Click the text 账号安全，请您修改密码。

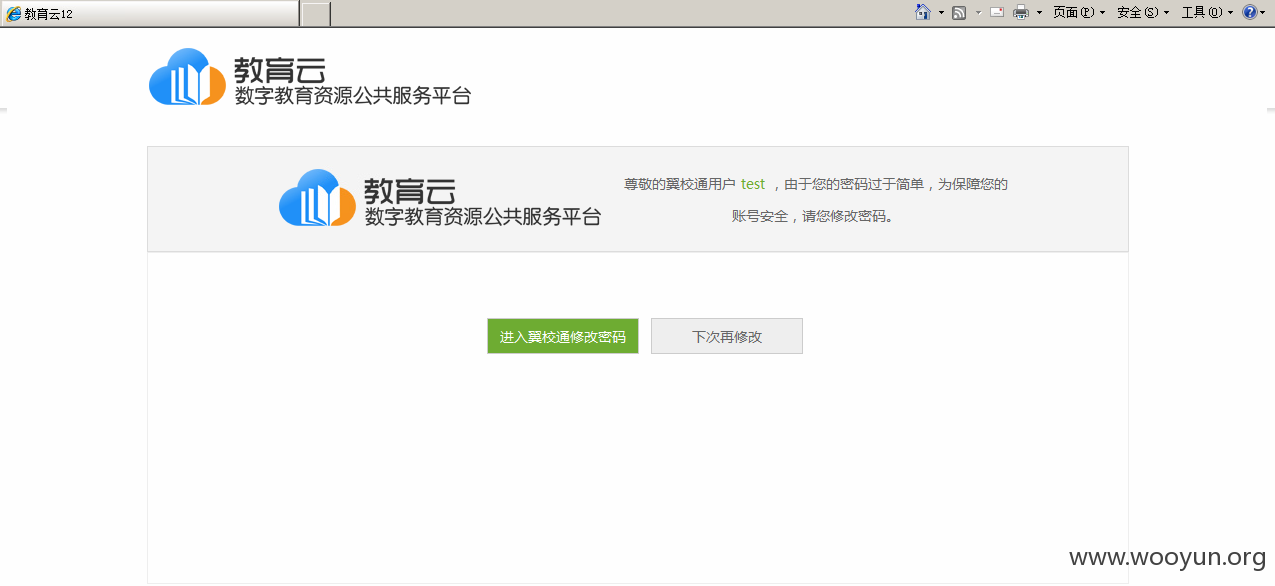click(813, 215)
